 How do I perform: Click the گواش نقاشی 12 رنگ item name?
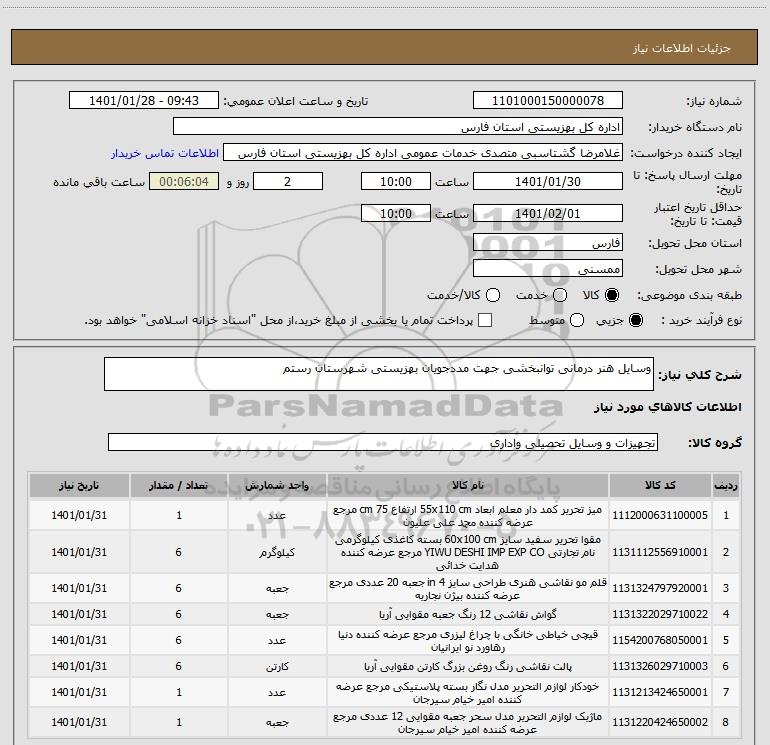[x=468, y=614]
